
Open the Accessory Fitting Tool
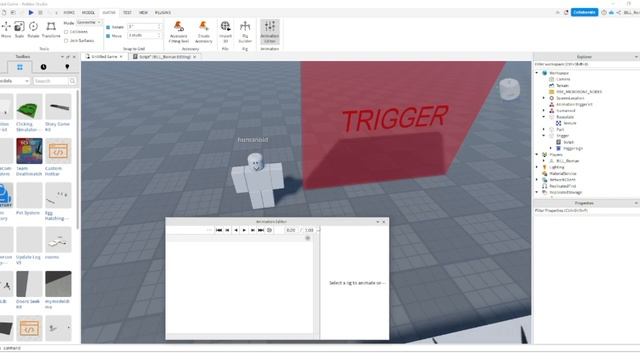(x=178, y=31)
